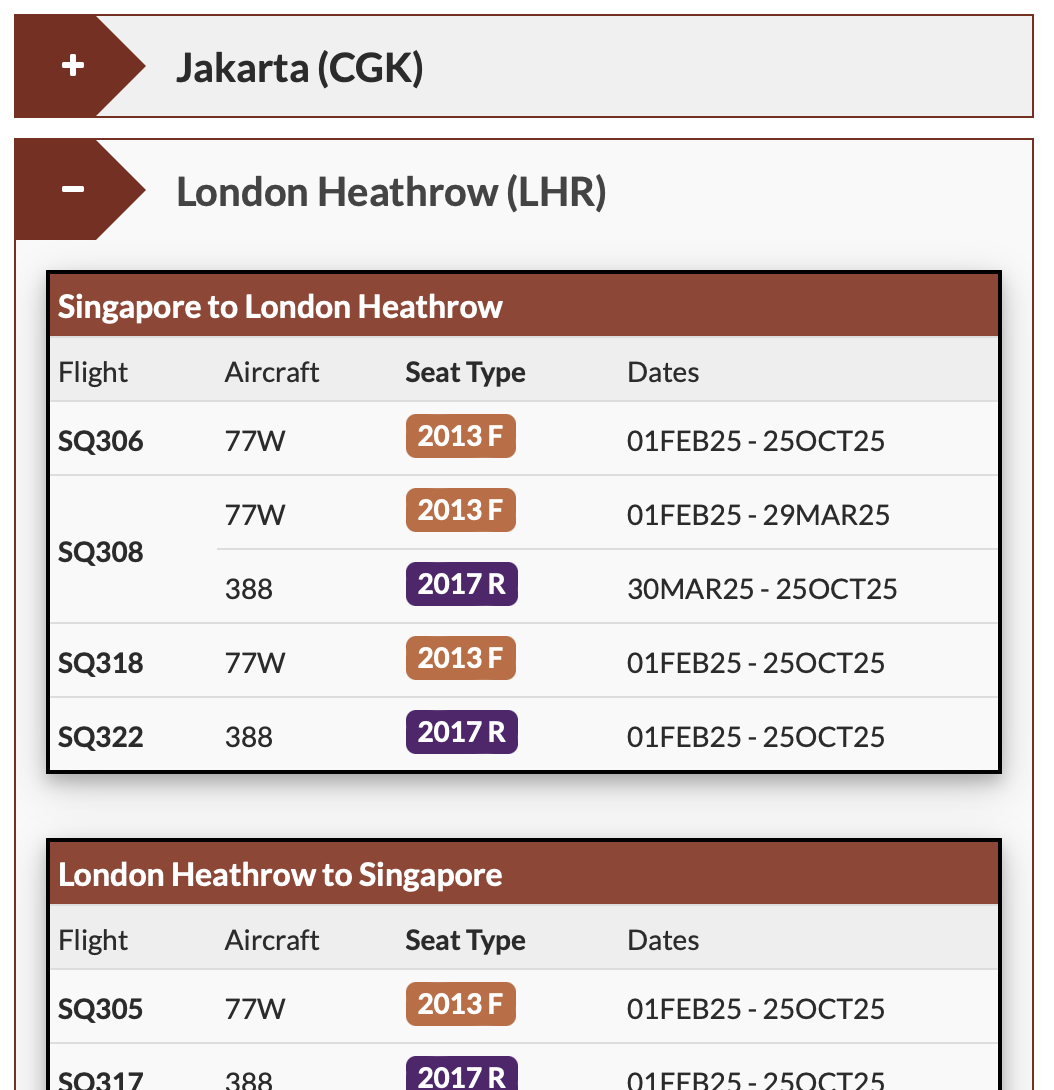Click Seat Type column header in first table

(465, 372)
